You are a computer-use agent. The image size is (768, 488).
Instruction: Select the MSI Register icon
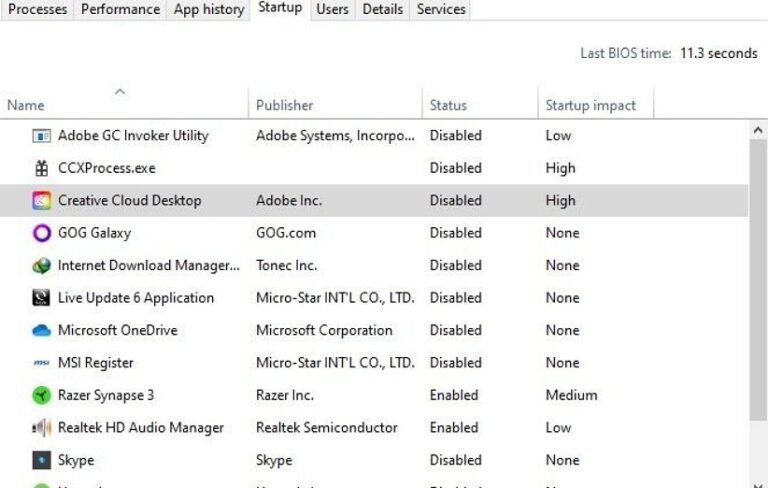tap(41, 363)
